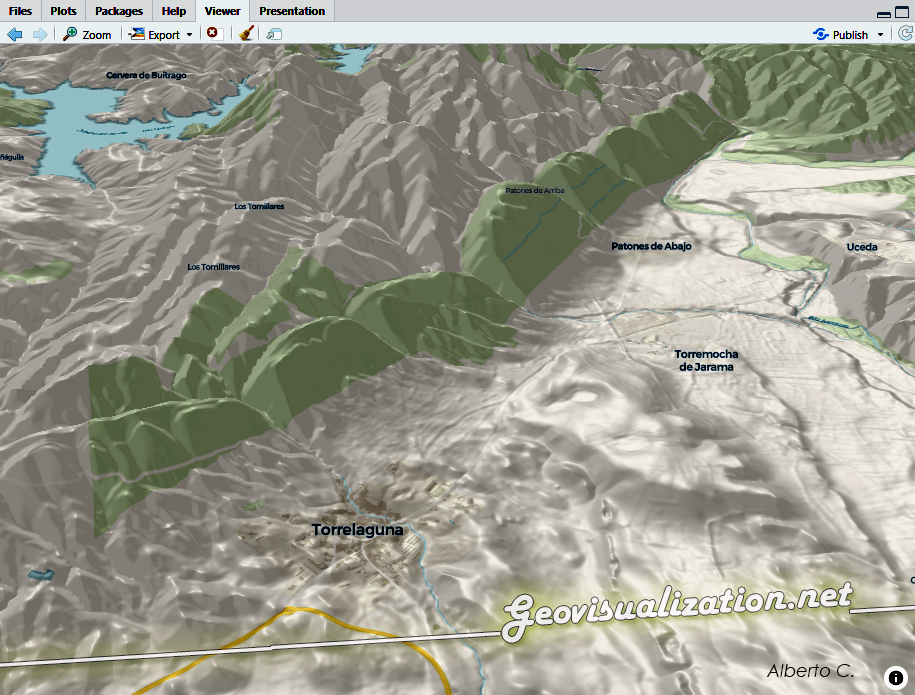Open the Help tab
Viewport: 915px width, 695px height.
[174, 11]
